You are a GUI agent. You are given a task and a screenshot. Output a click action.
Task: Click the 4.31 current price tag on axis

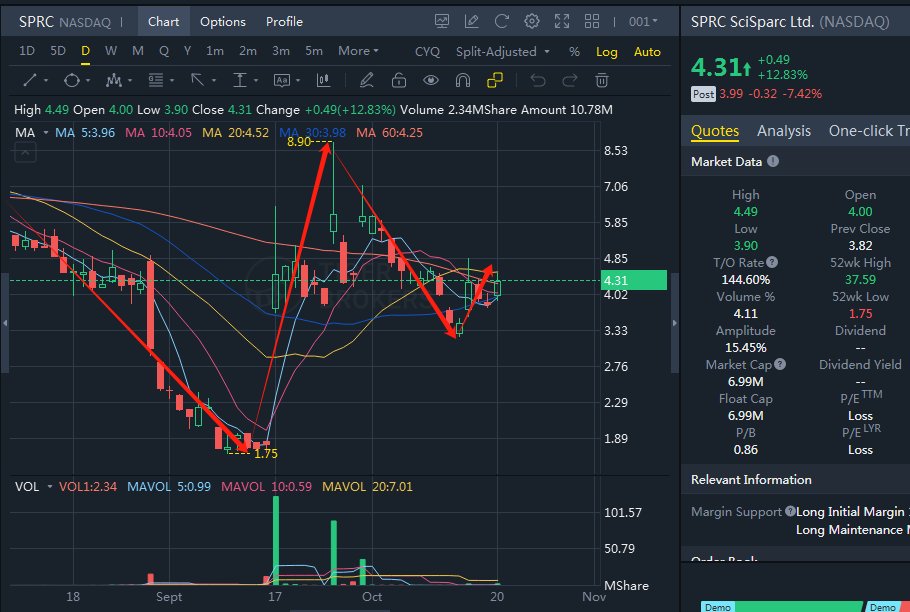[x=634, y=280]
